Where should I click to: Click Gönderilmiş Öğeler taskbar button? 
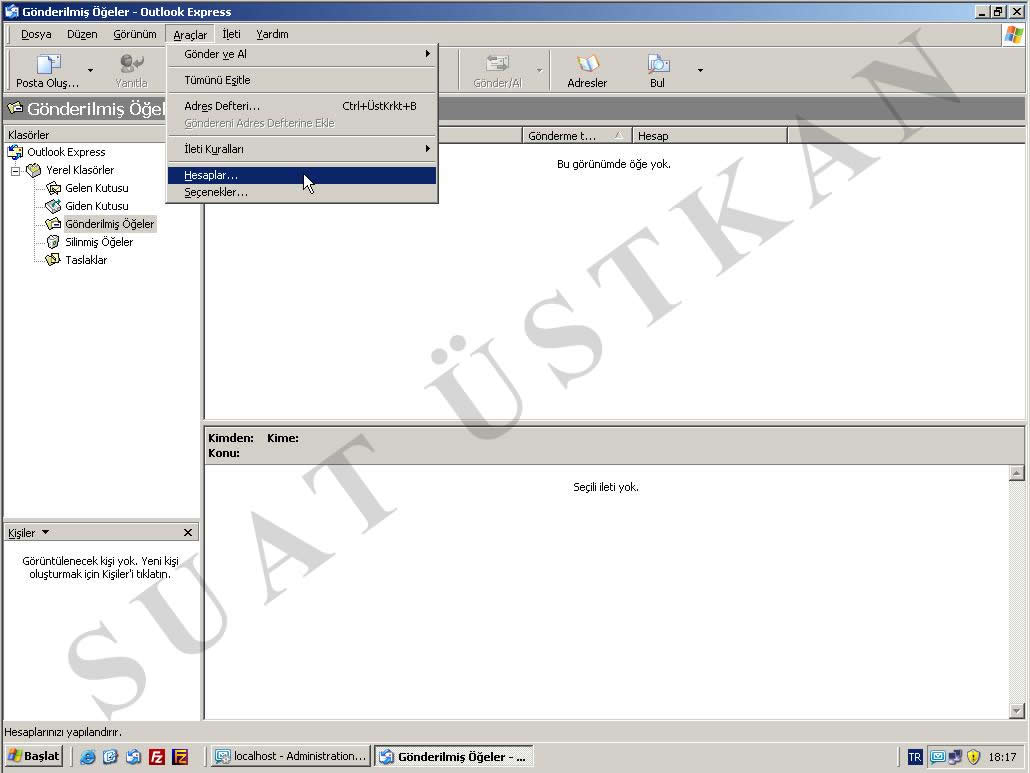[454, 757]
